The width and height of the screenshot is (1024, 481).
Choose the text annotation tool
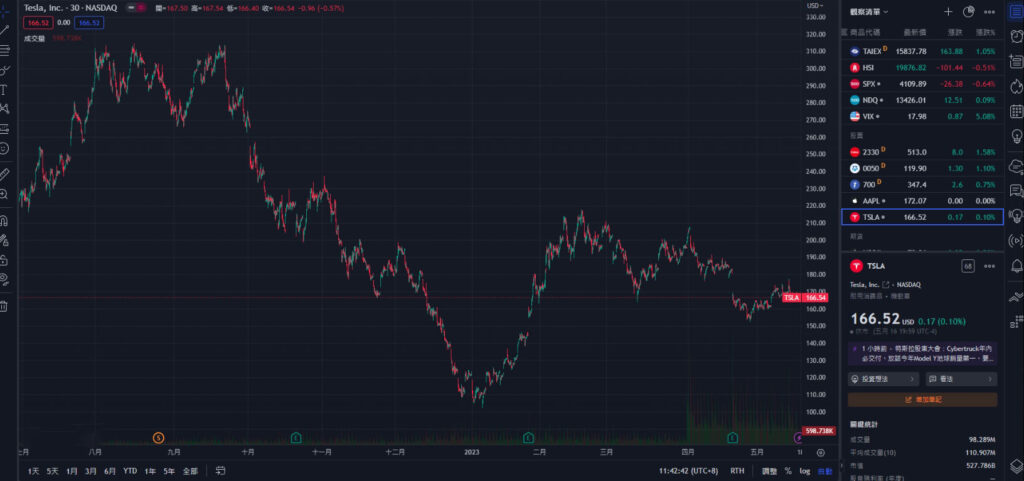point(4,89)
